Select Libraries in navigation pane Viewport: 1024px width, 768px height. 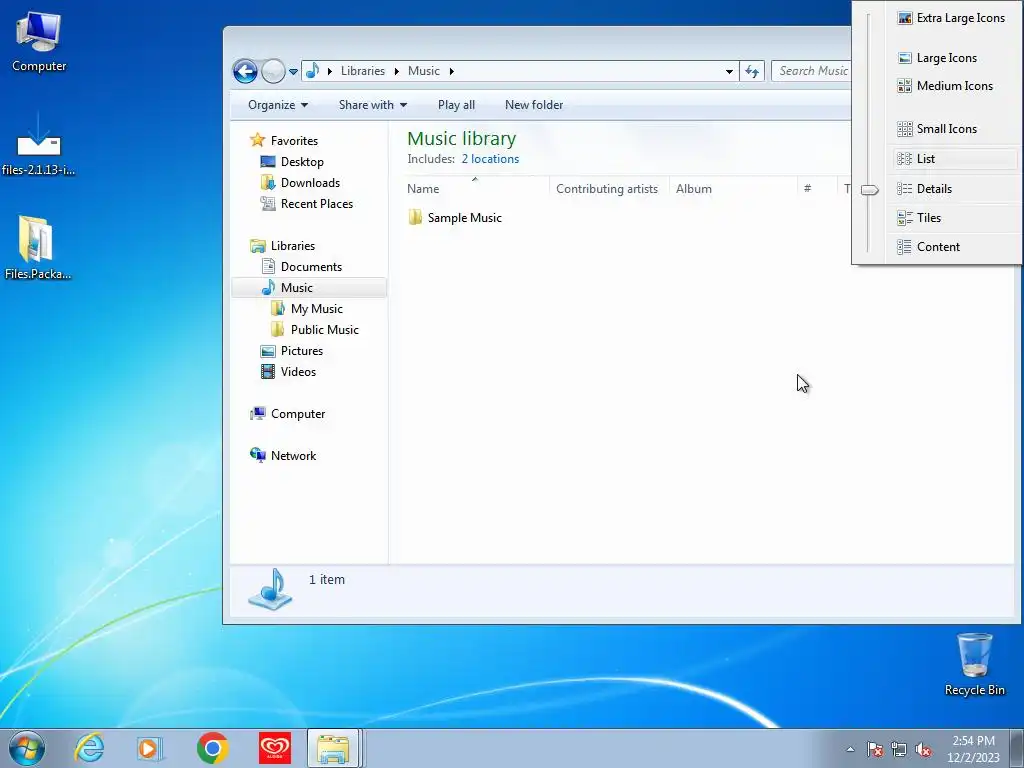click(x=293, y=246)
